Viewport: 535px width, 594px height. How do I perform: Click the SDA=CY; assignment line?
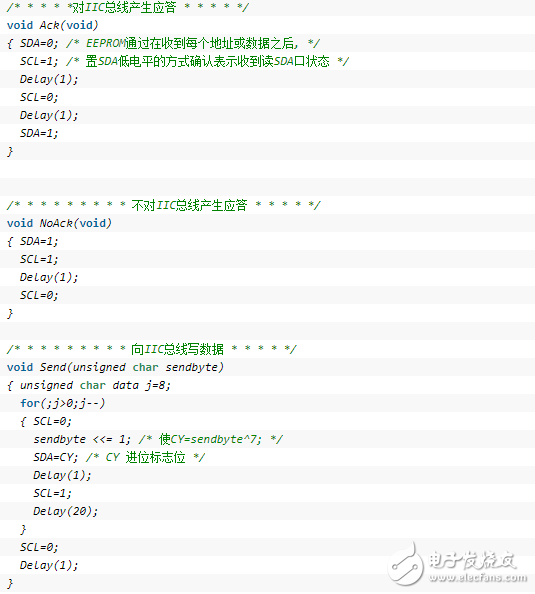click(55, 457)
